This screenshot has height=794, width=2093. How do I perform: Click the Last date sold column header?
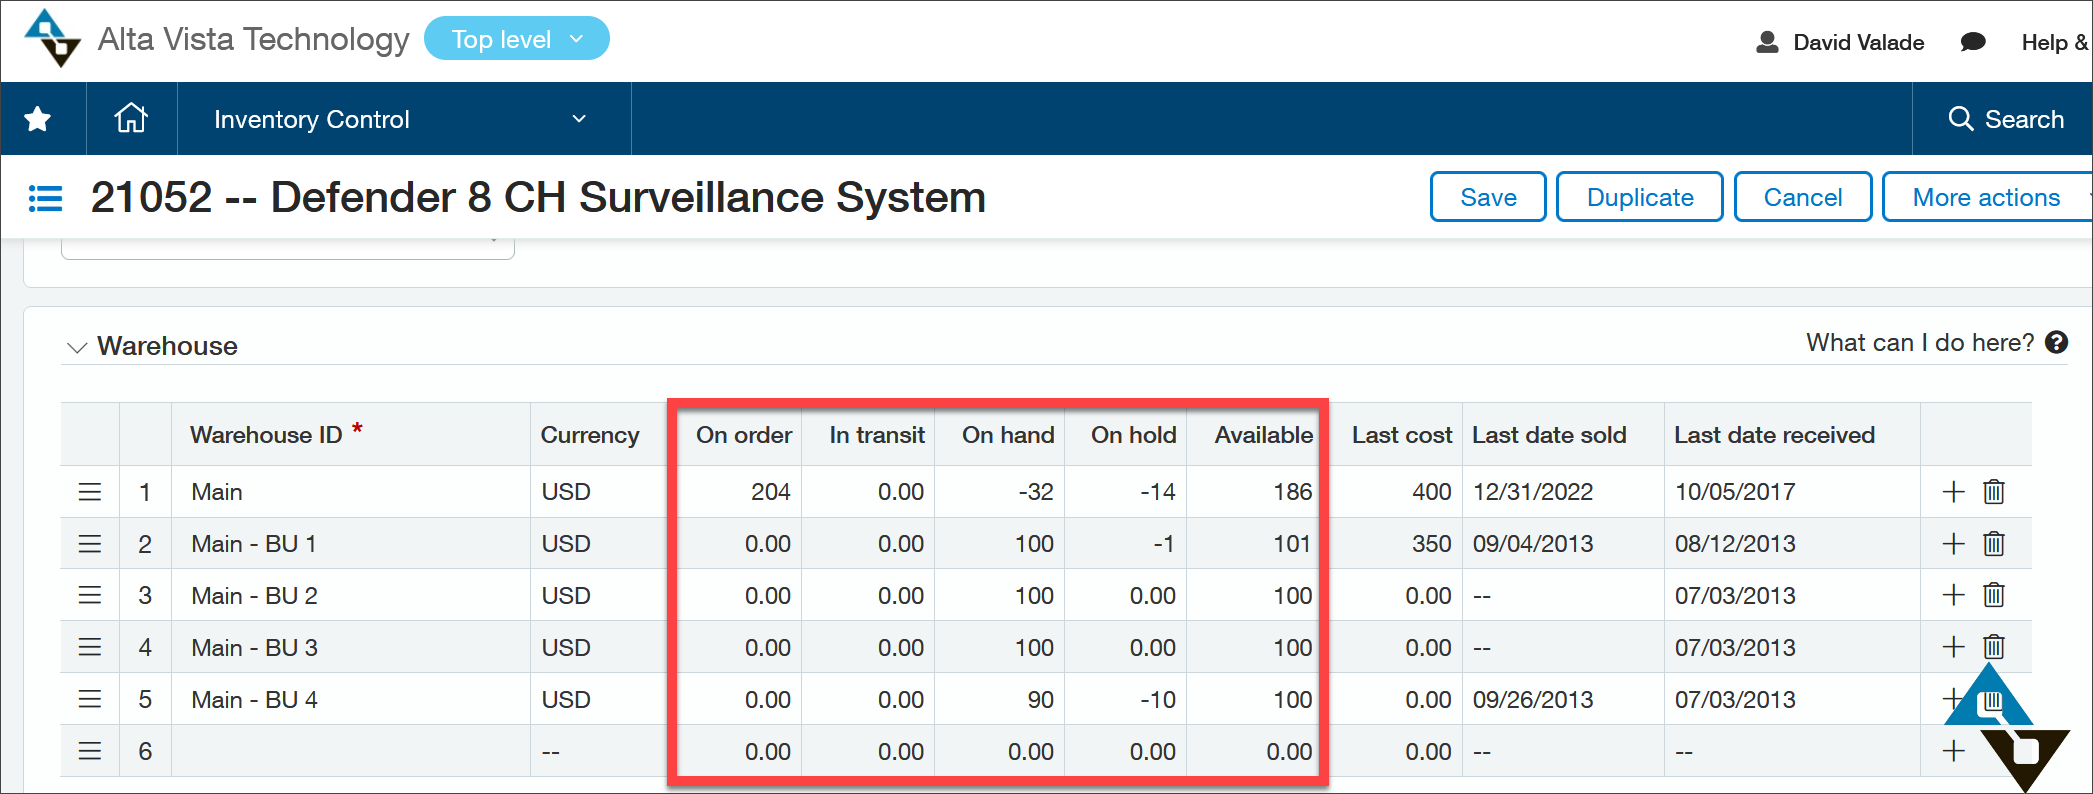(1549, 435)
